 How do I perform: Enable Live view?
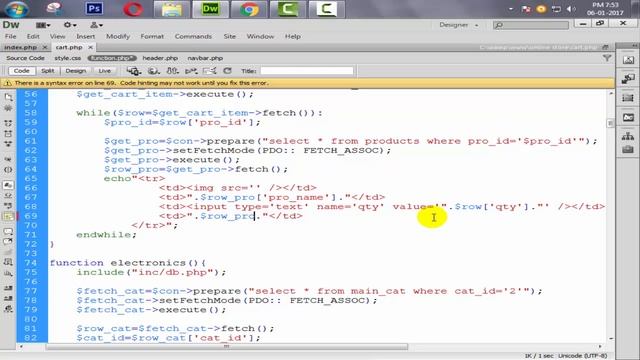click(x=104, y=71)
